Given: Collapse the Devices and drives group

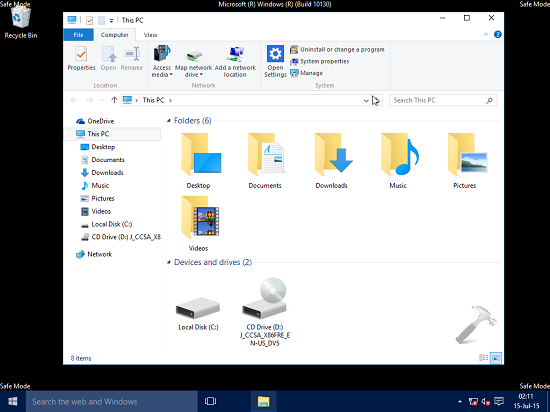Looking at the screenshot, I should click(169, 262).
